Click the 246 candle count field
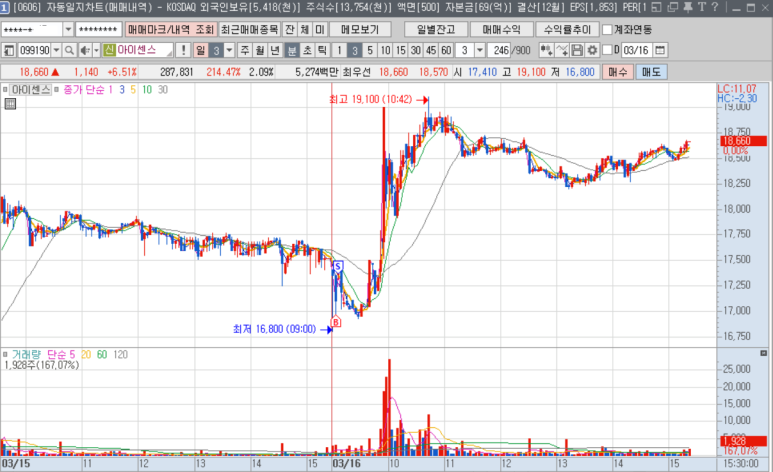The width and height of the screenshot is (773, 472). tap(500, 50)
